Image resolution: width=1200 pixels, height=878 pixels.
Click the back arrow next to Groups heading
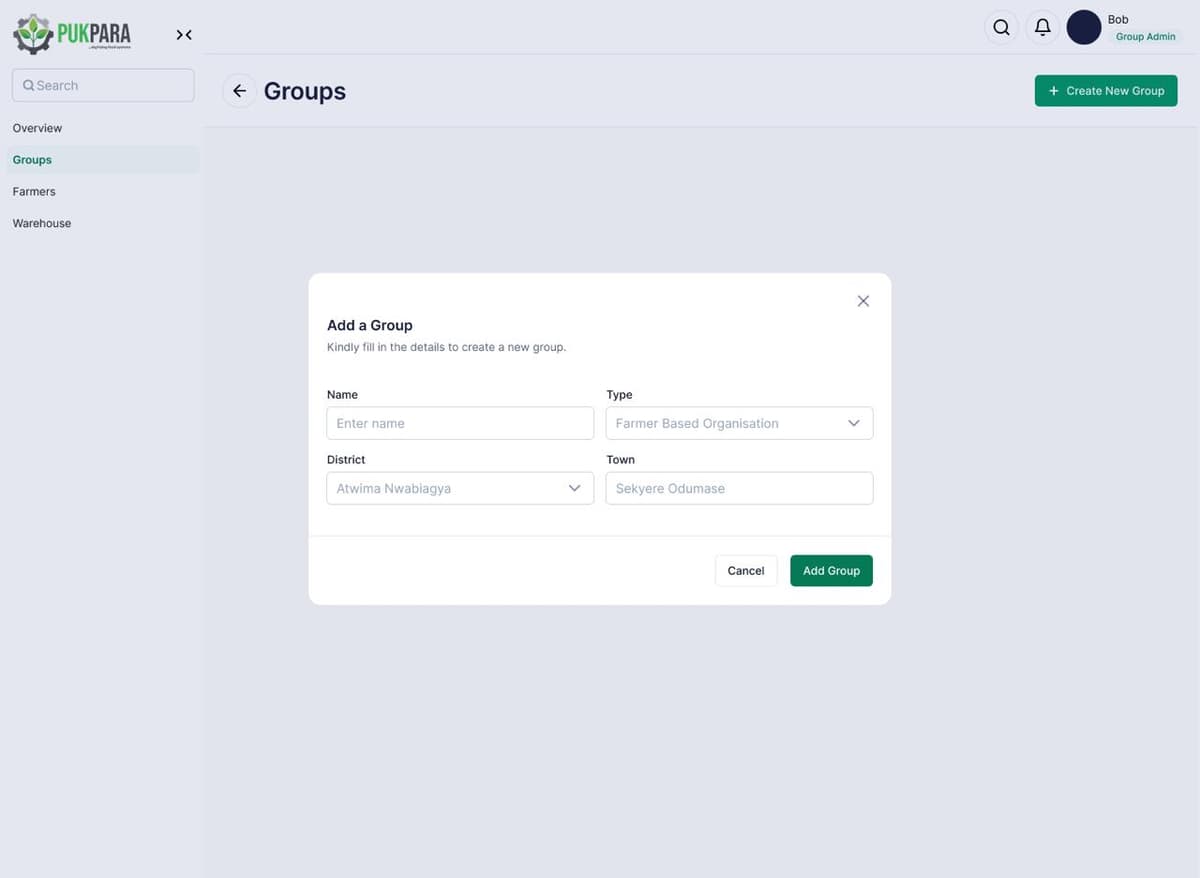tap(239, 91)
